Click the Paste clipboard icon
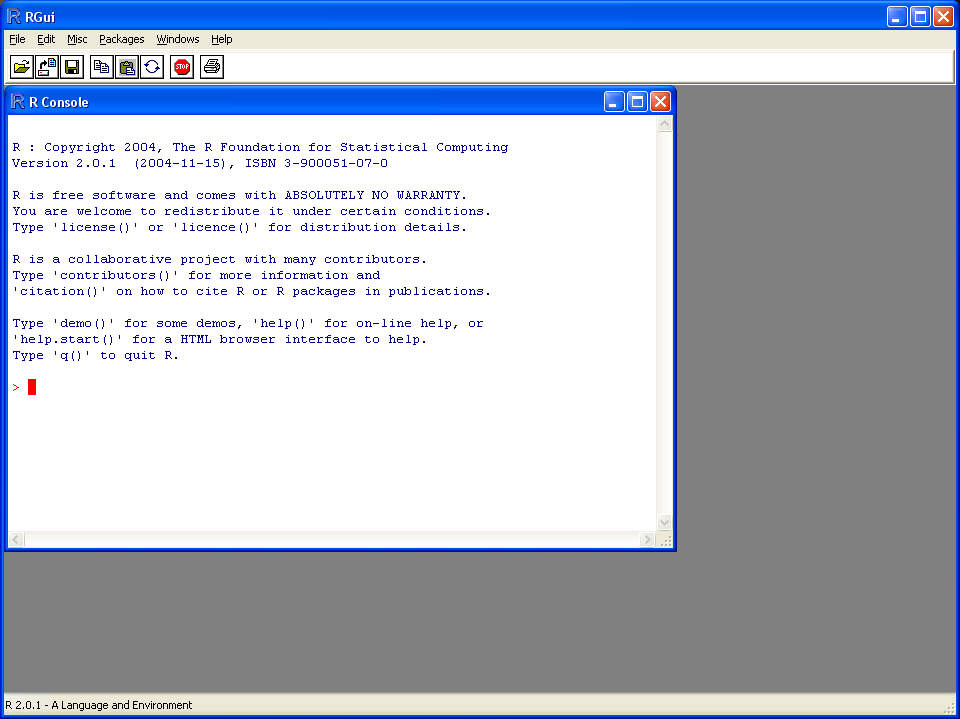The height and width of the screenshot is (719, 960). pyautogui.click(x=127, y=67)
